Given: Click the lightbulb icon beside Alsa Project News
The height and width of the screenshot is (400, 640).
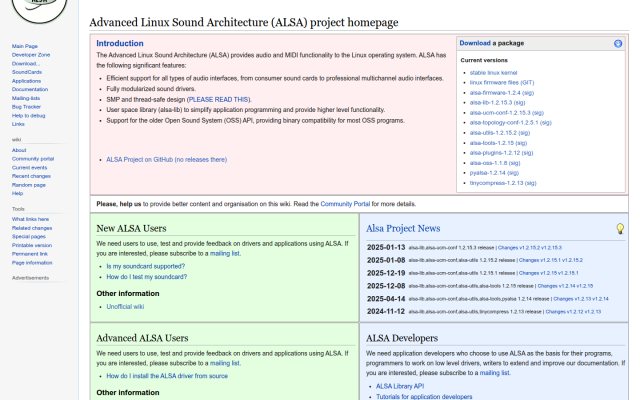Looking at the screenshot, I should click(x=620, y=229).
